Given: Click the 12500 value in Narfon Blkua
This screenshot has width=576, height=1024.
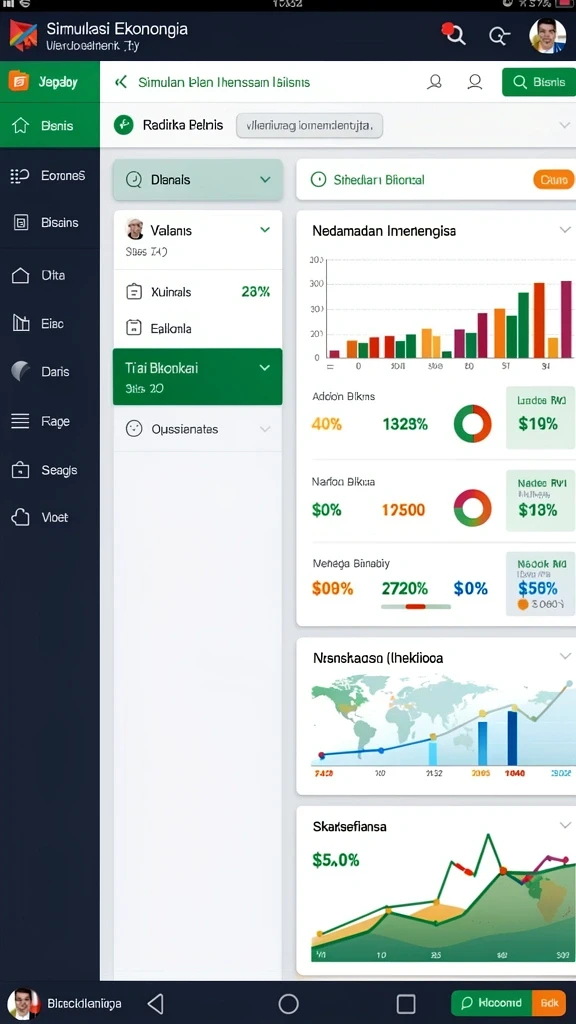Looking at the screenshot, I should tap(403, 509).
